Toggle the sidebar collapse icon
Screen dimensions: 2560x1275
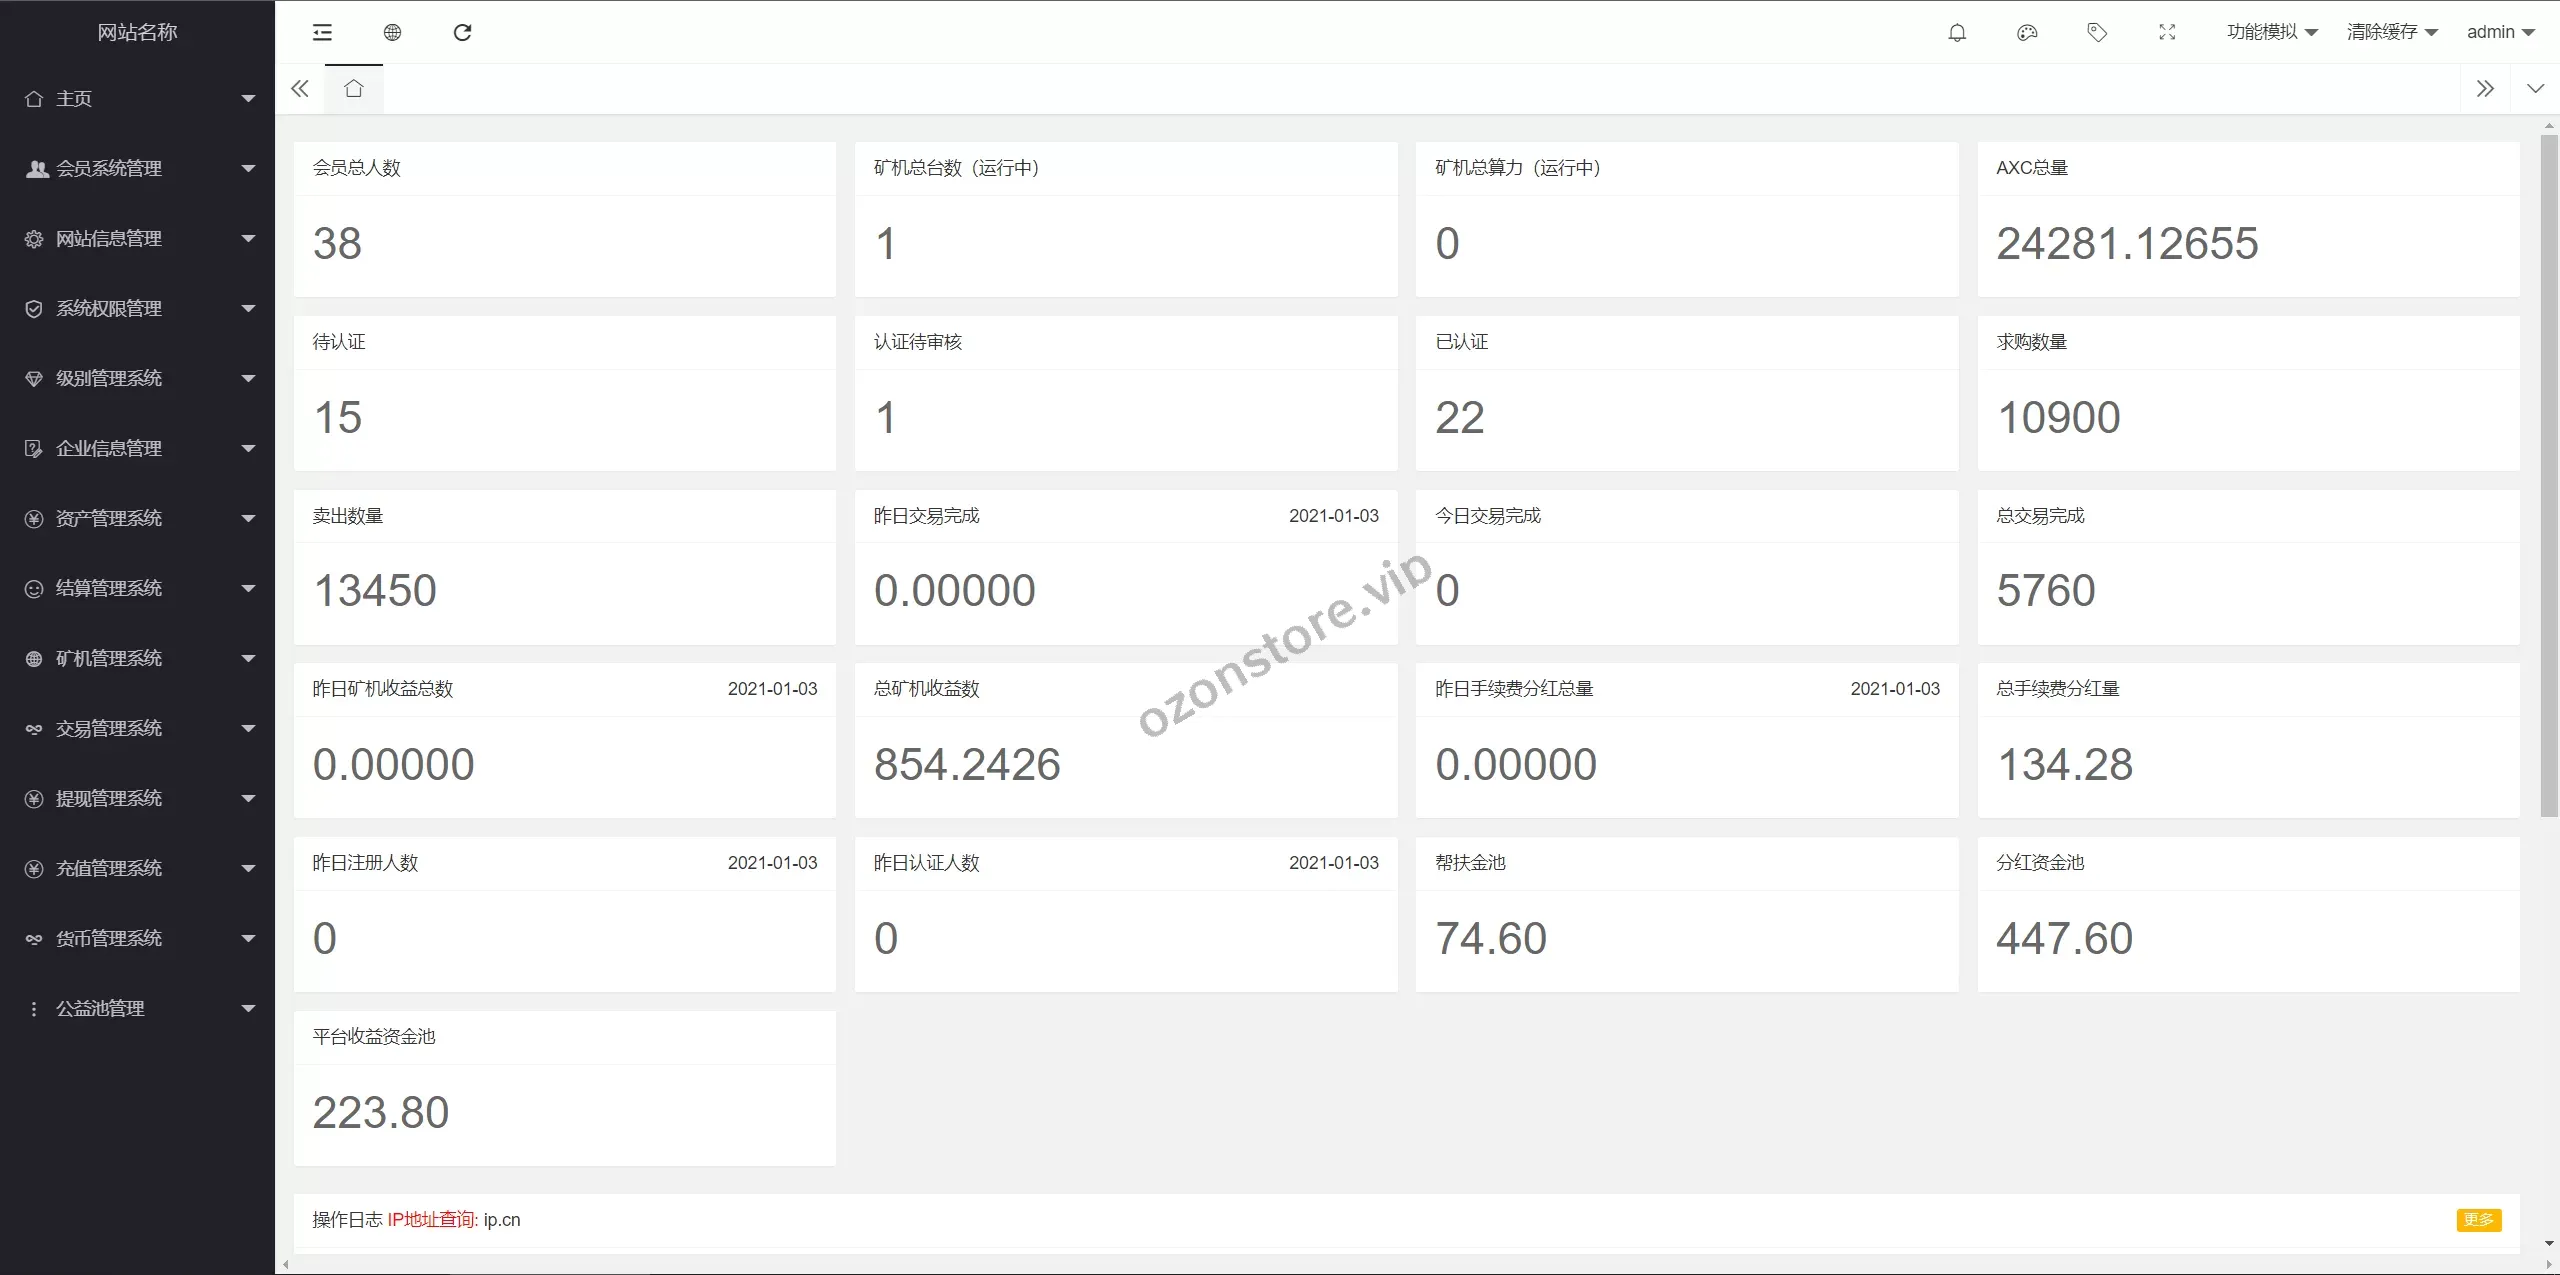tap(322, 33)
